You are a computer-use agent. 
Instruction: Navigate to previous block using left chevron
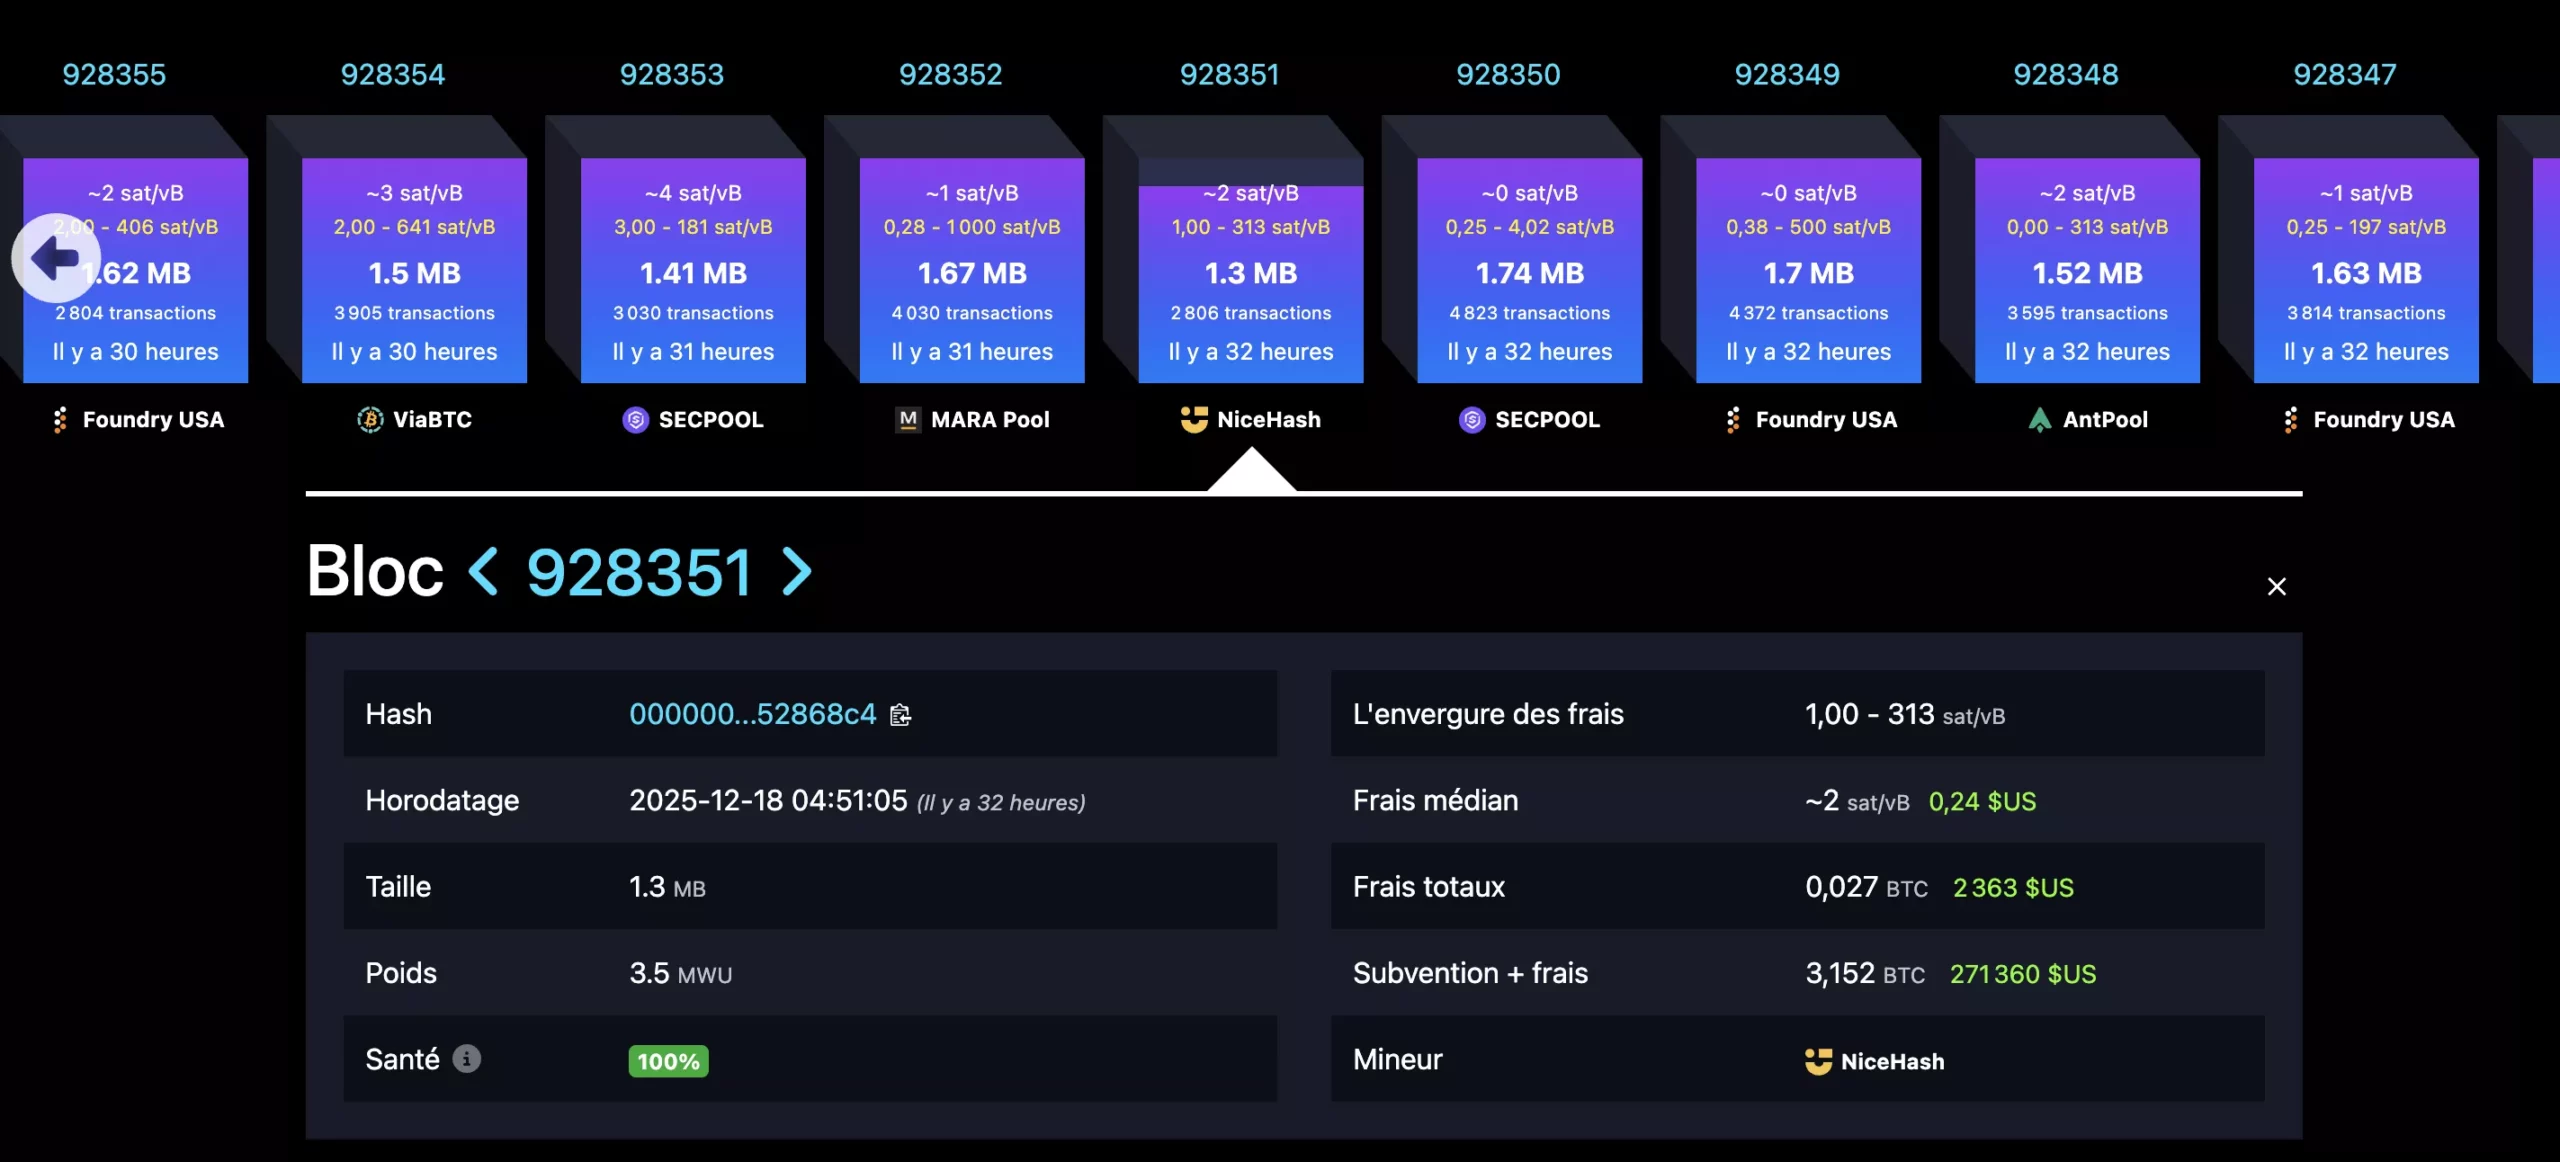484,570
